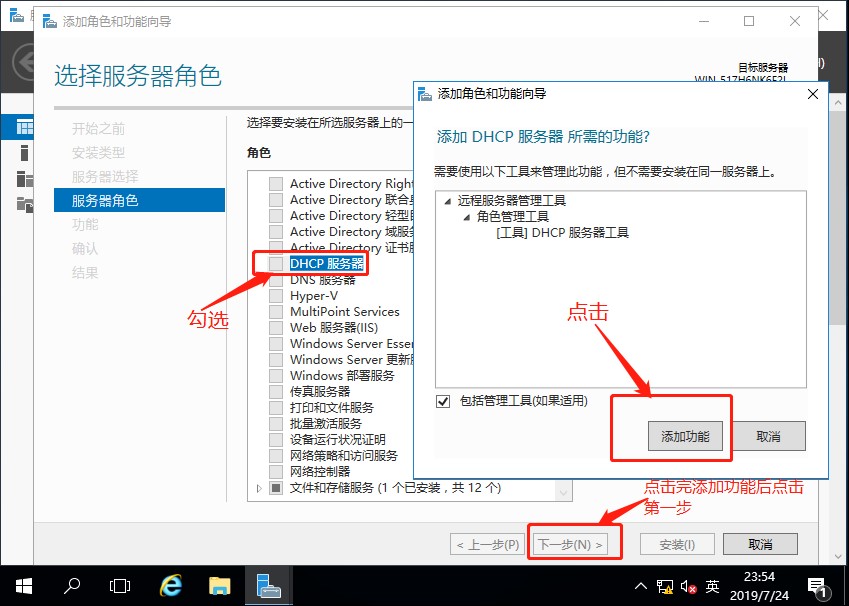
Task: Click 上一步(P) button
Action: 487,544
